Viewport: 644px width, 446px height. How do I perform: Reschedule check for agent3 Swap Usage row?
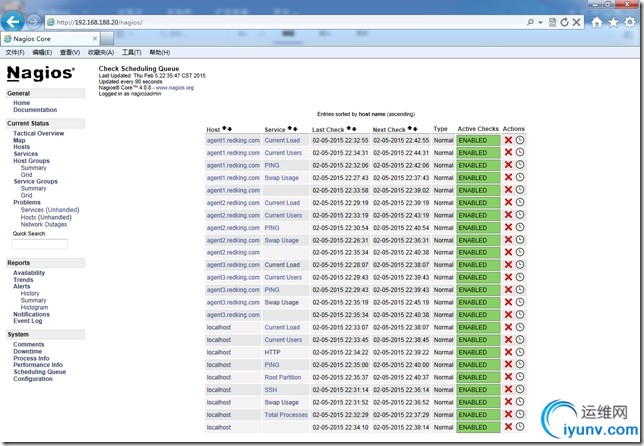[520, 302]
